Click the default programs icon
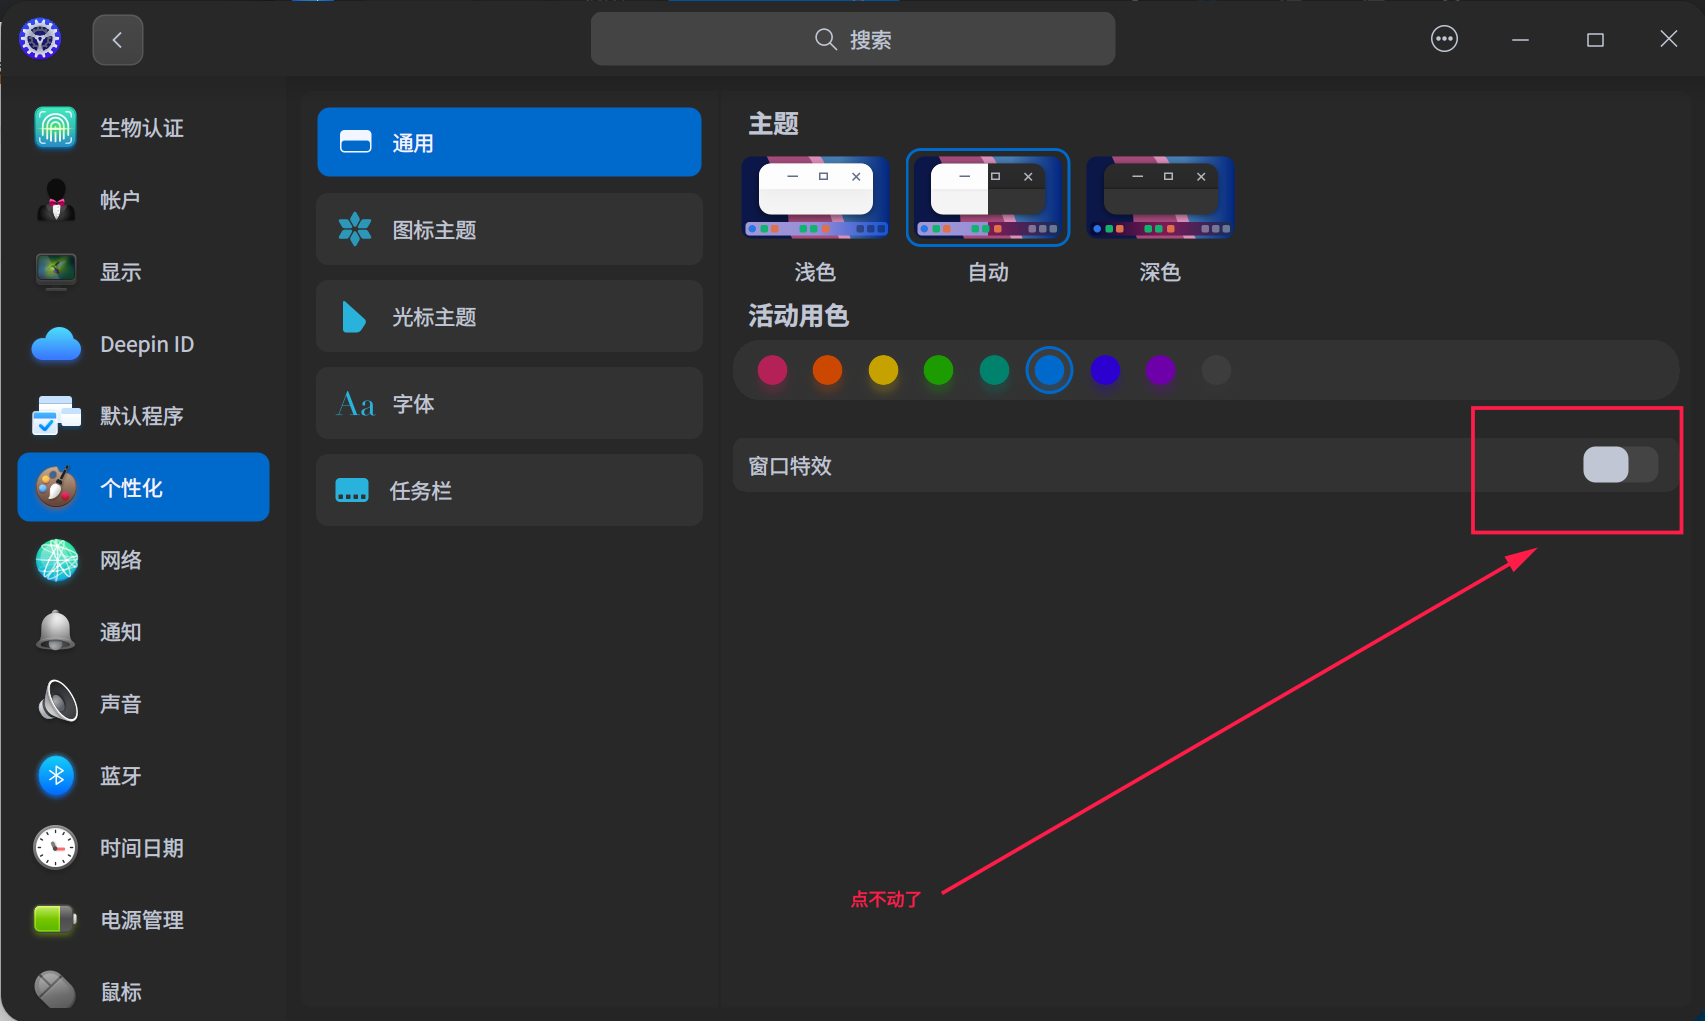 click(x=56, y=416)
